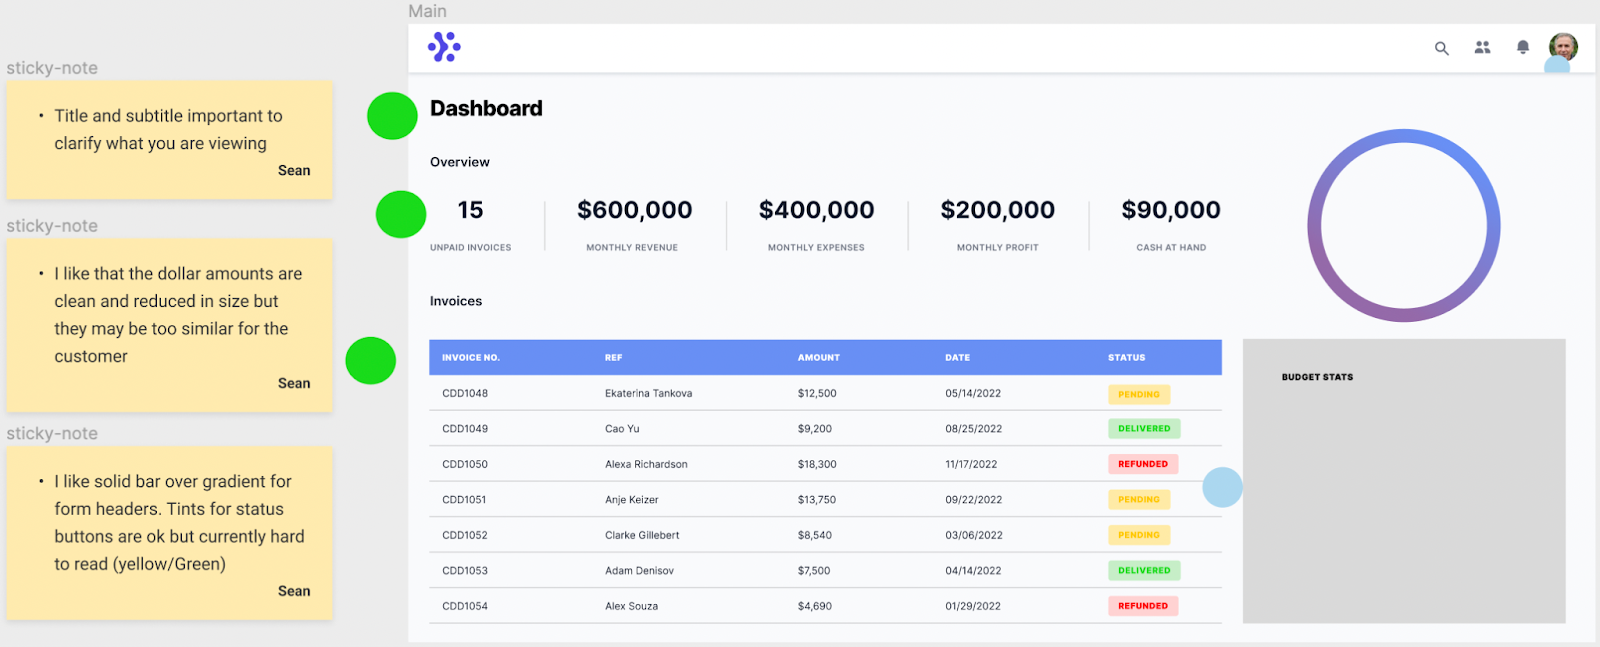Click the Delivered badge for Cao Yu
This screenshot has width=1600, height=647.
(1144, 429)
